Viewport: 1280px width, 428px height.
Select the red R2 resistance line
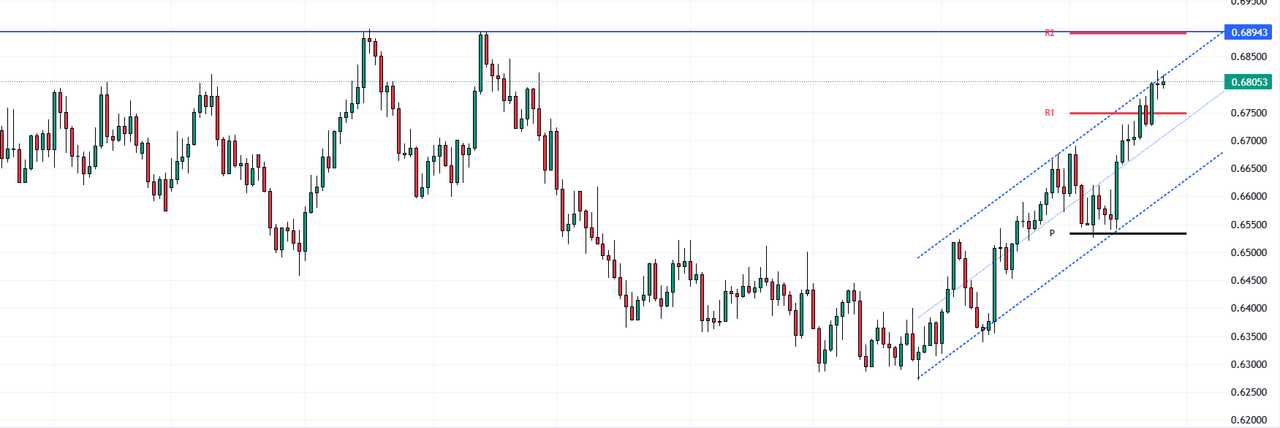1127,33
